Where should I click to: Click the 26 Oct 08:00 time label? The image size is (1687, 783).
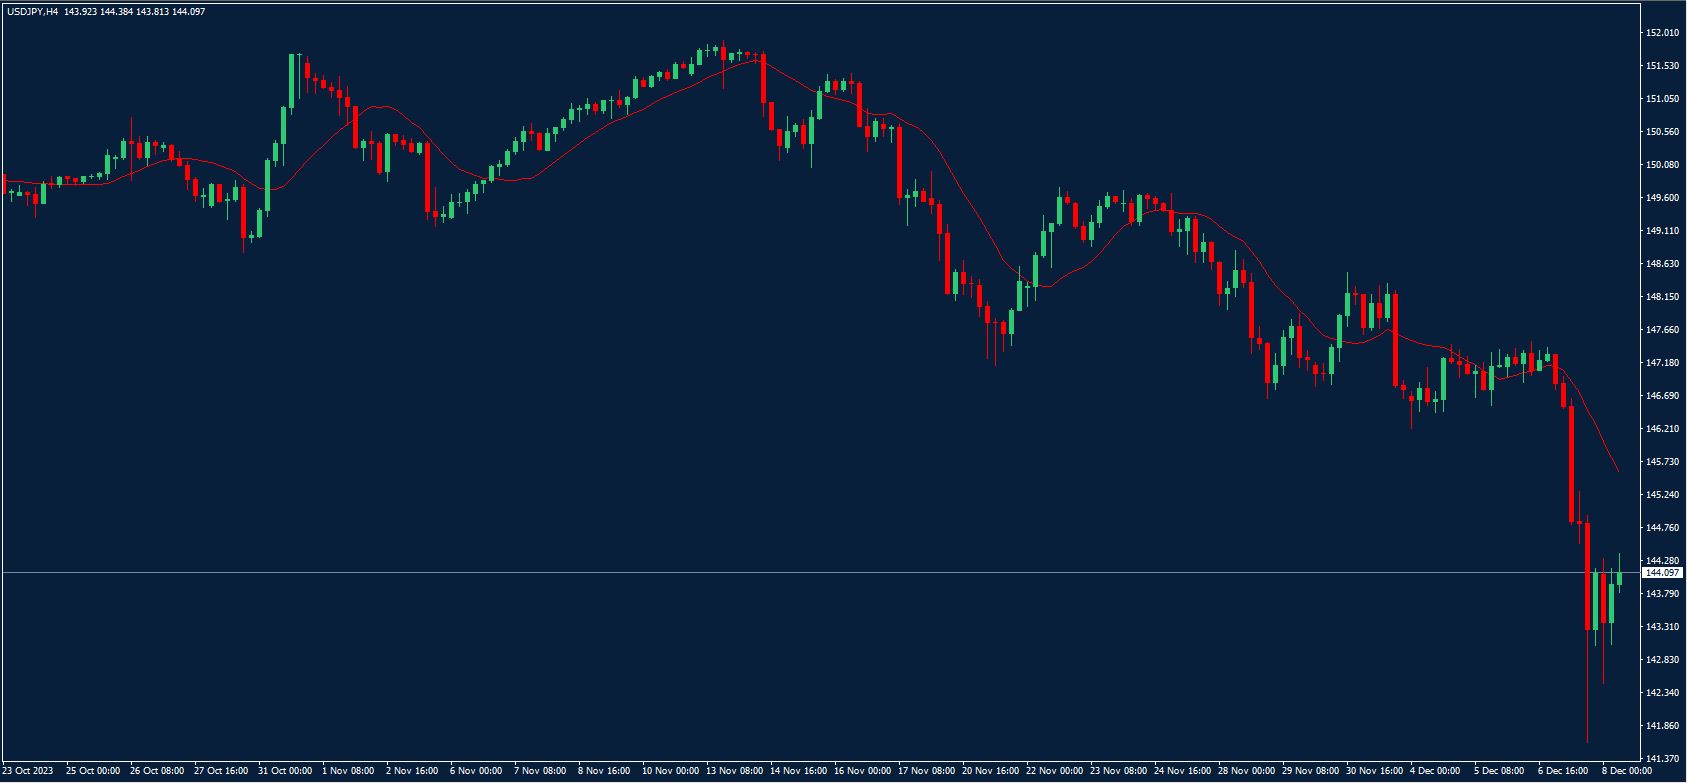click(157, 771)
